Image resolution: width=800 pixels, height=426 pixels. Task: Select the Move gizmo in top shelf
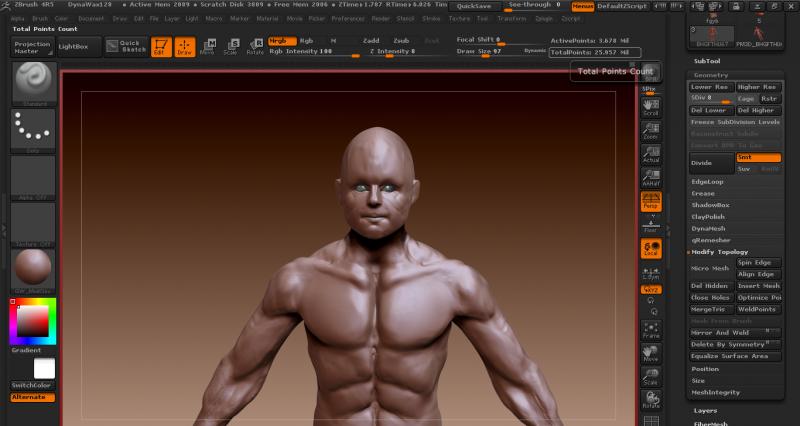tap(208, 46)
